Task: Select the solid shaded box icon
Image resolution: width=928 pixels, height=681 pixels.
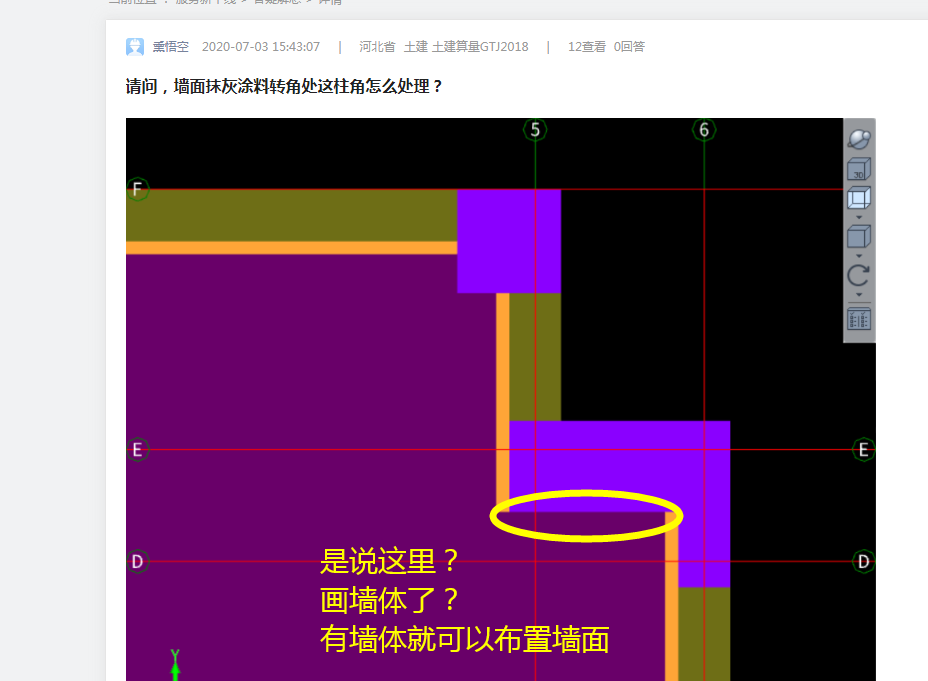Action: (859, 237)
